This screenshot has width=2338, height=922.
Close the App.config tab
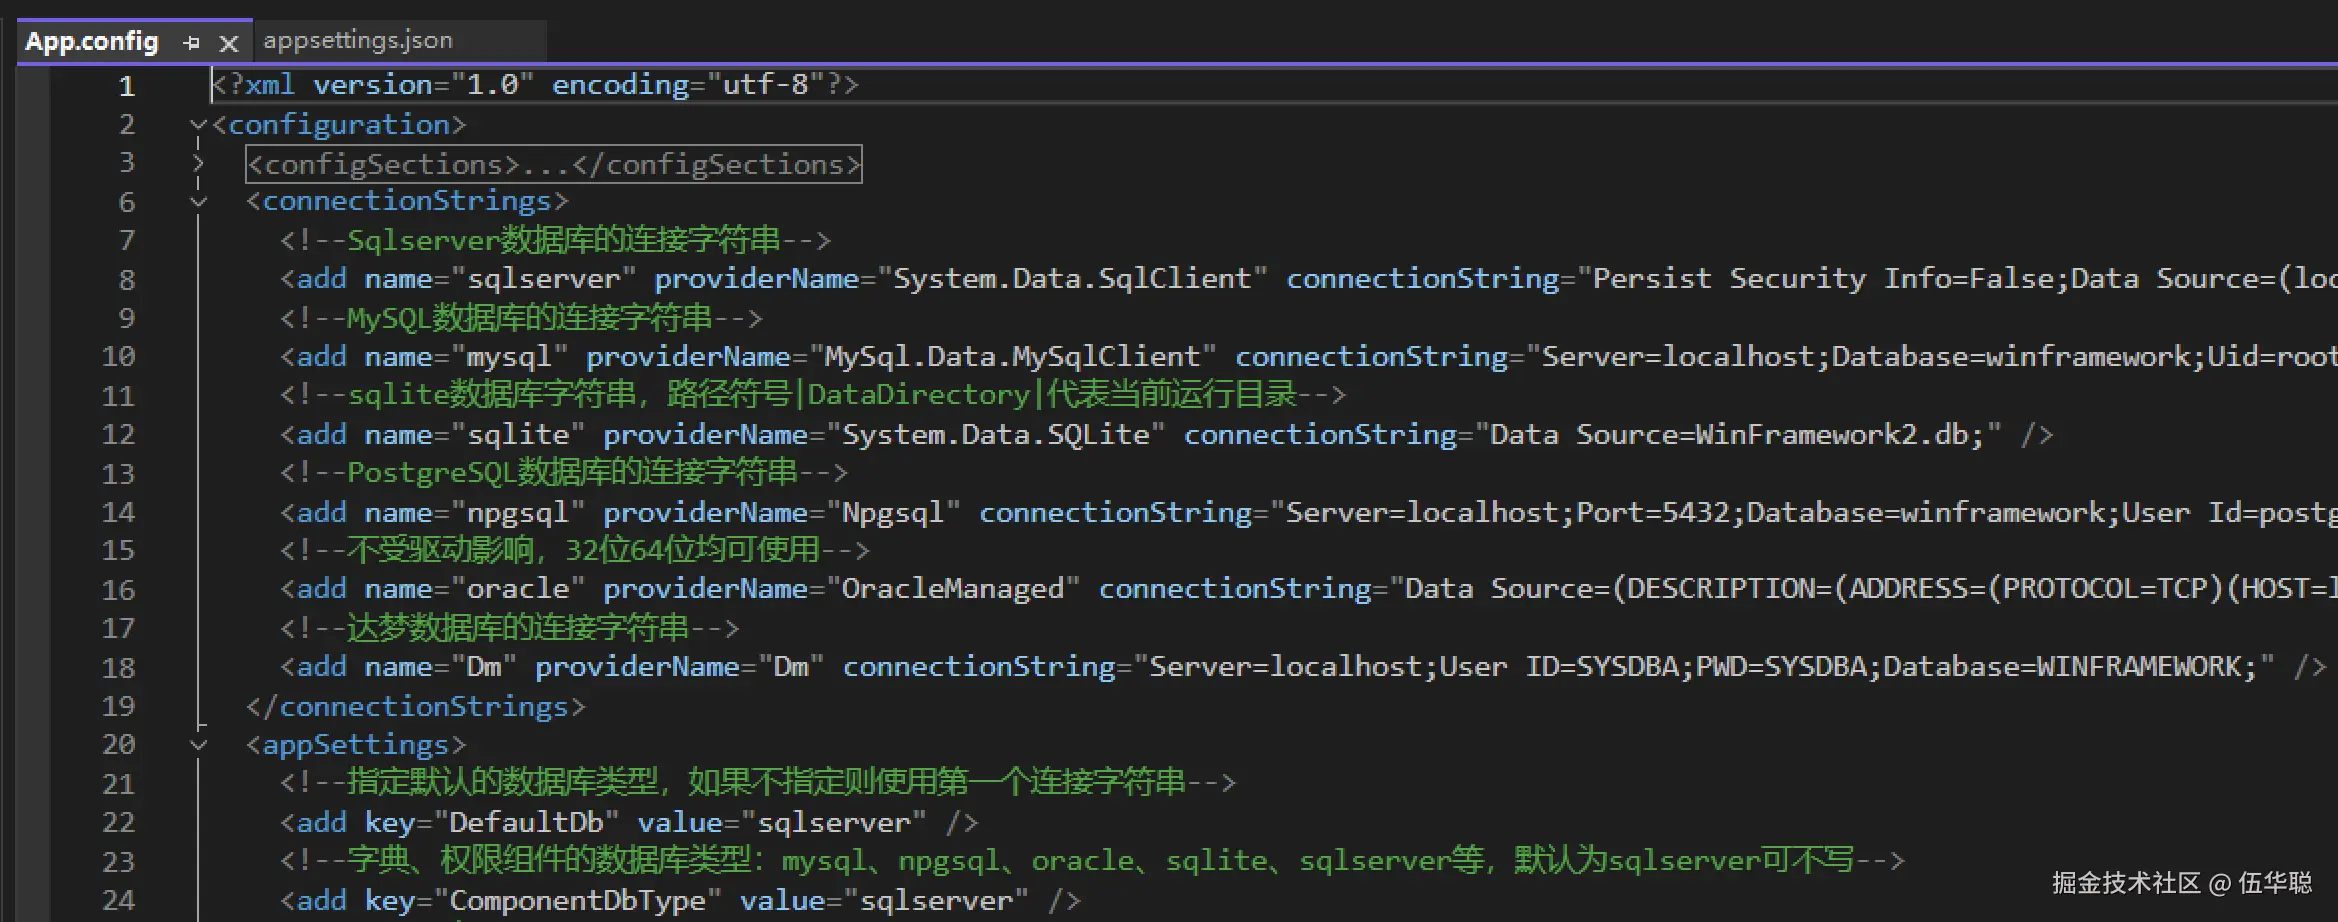(x=229, y=43)
